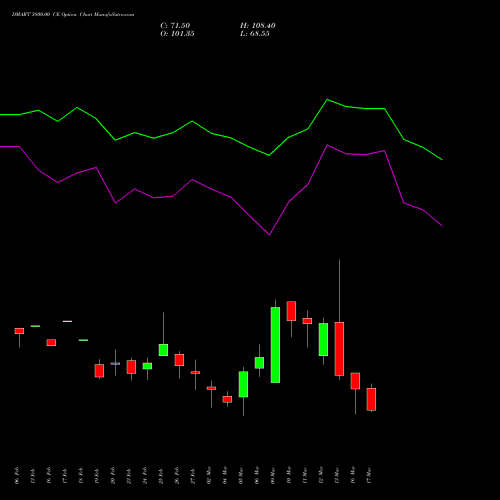The height and width of the screenshot is (500, 500).
Task: Click the '09 Mar' date label
Action: click(273, 475)
